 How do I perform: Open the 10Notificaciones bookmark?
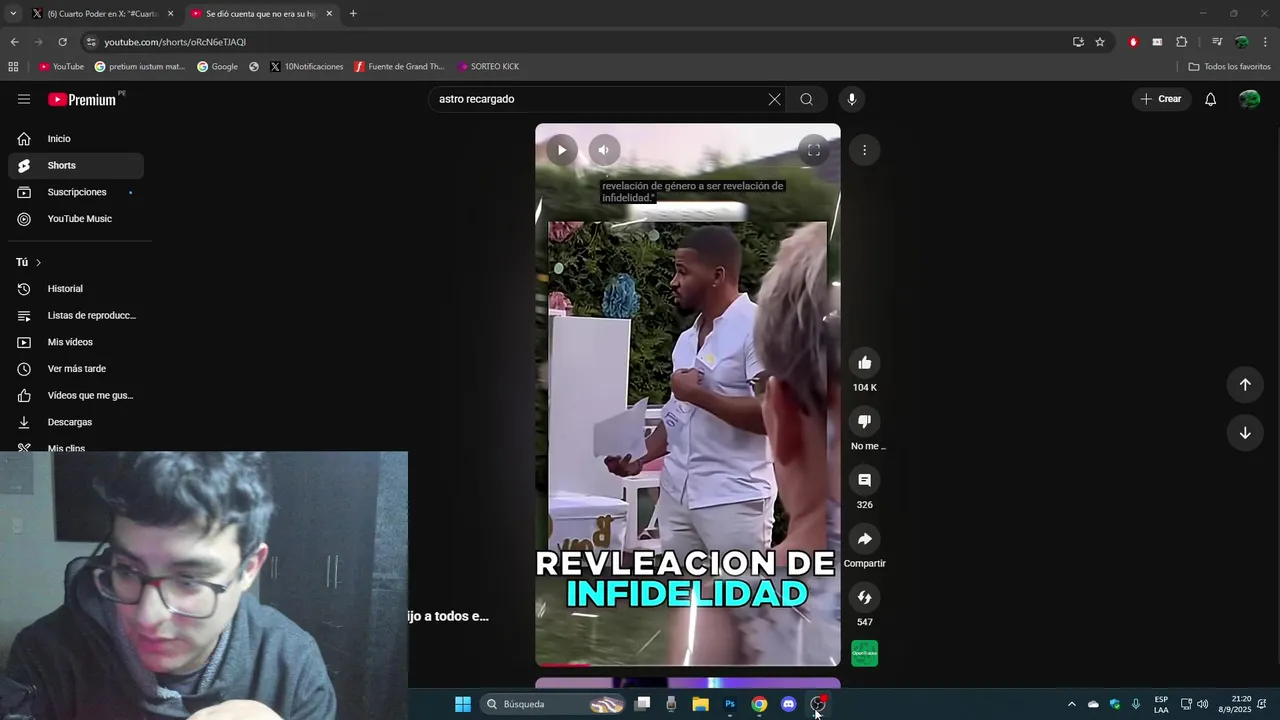(x=306, y=67)
